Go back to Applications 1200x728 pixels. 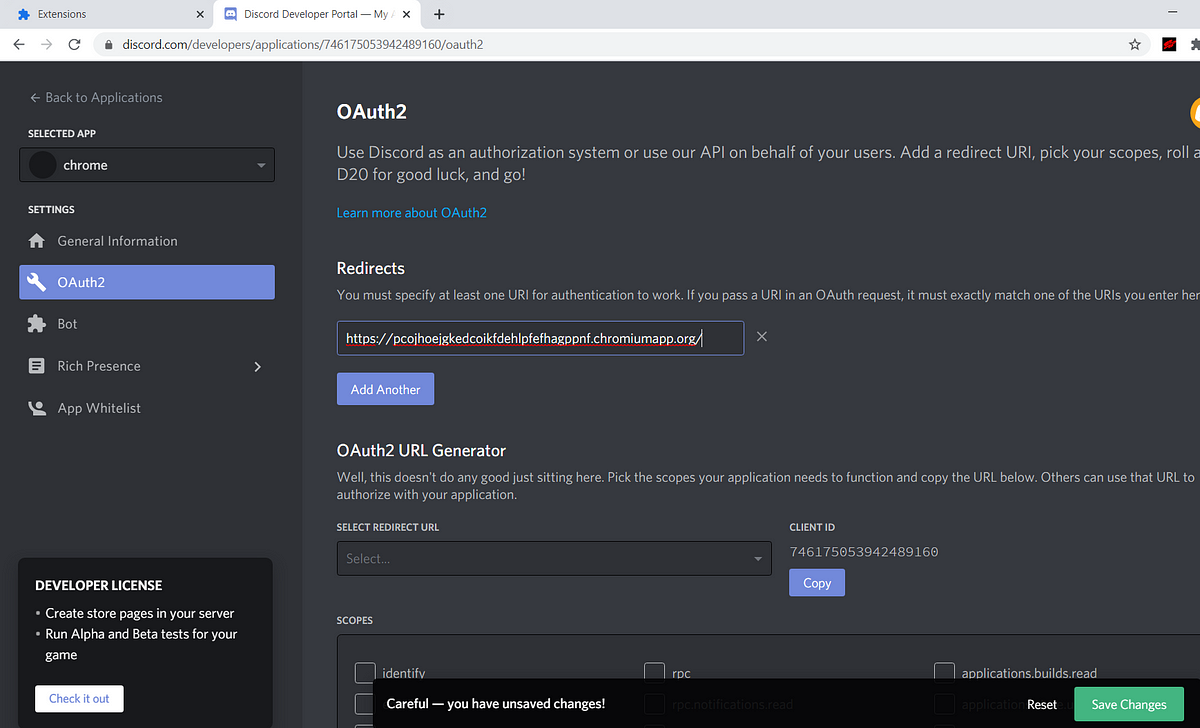tap(96, 97)
